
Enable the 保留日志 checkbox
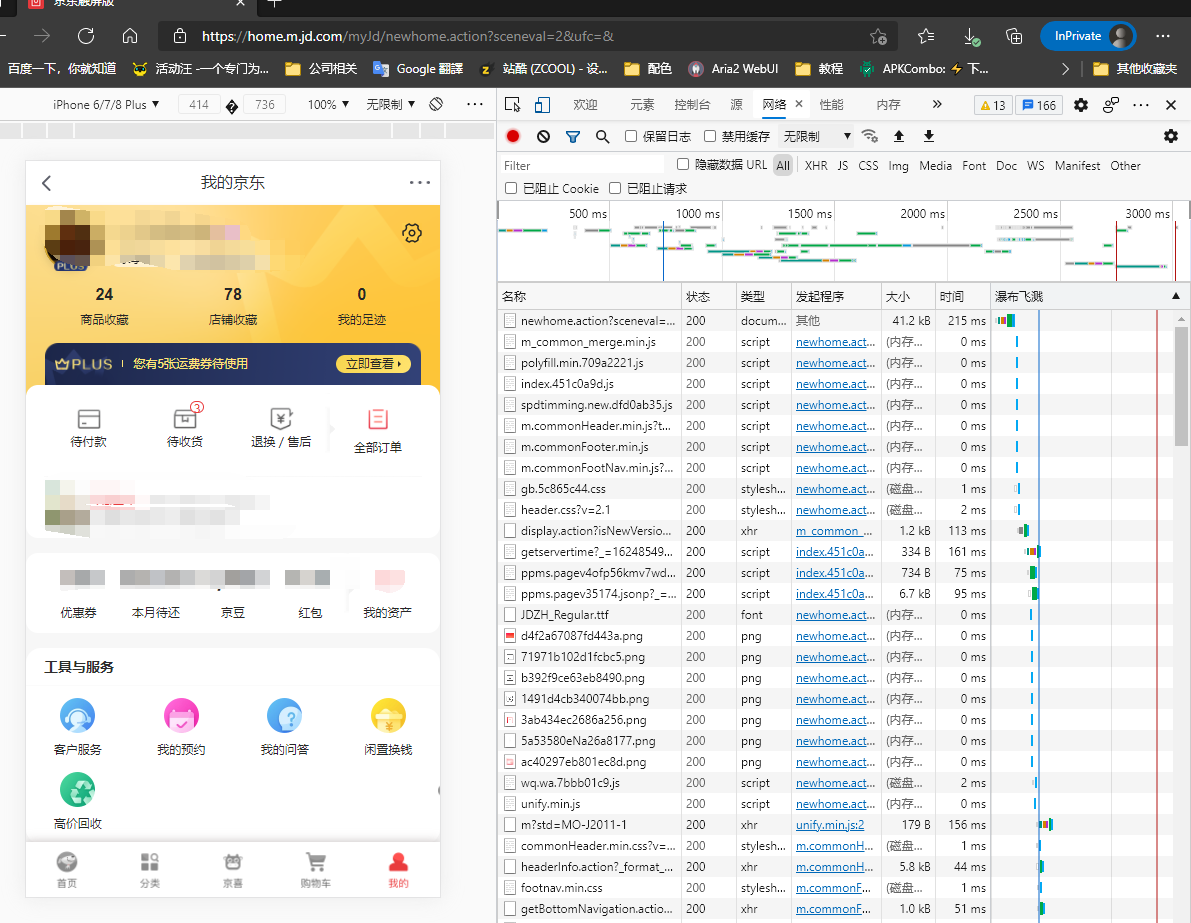(x=630, y=136)
